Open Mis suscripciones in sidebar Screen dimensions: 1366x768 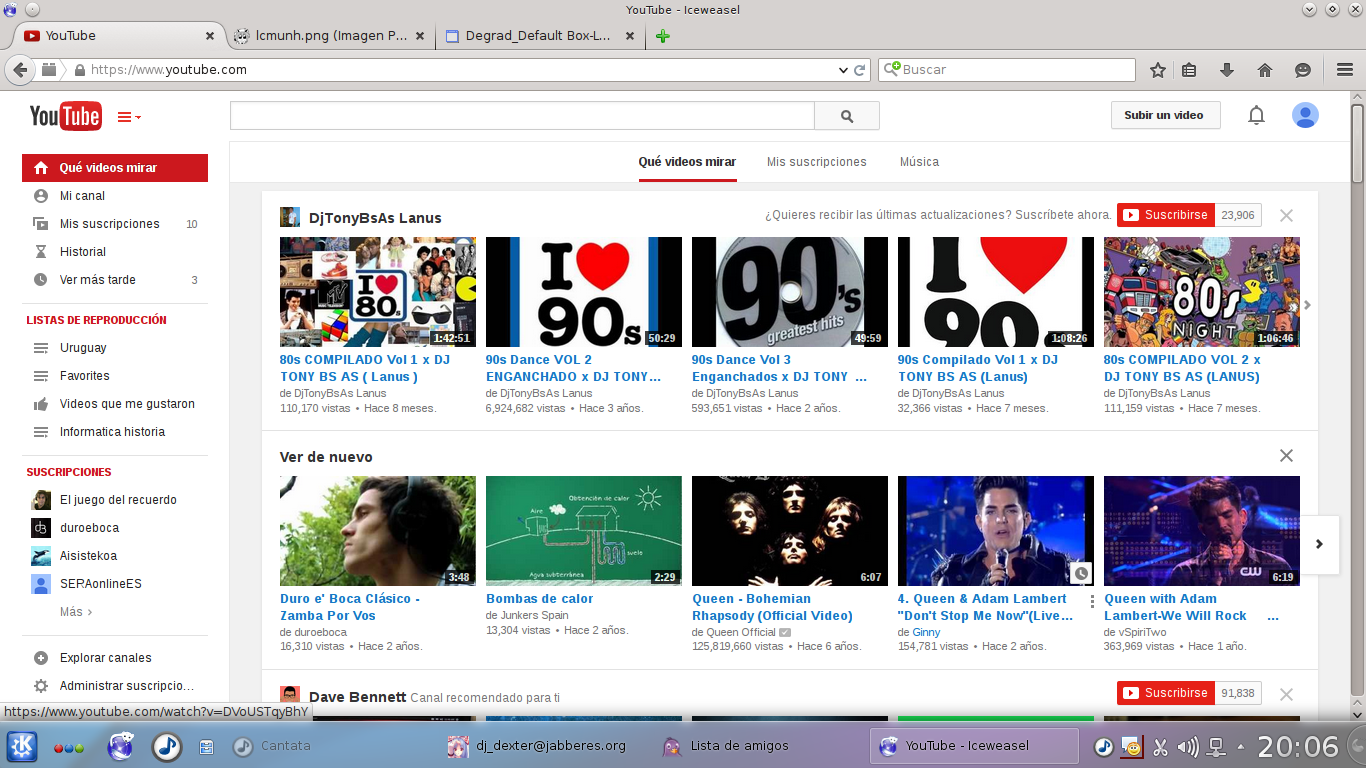tap(115, 224)
